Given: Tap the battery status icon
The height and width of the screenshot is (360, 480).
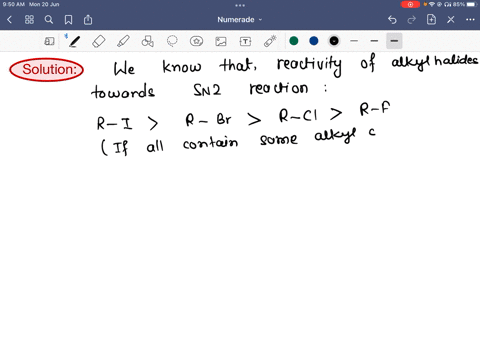Looking at the screenshot, I should click(x=472, y=5).
